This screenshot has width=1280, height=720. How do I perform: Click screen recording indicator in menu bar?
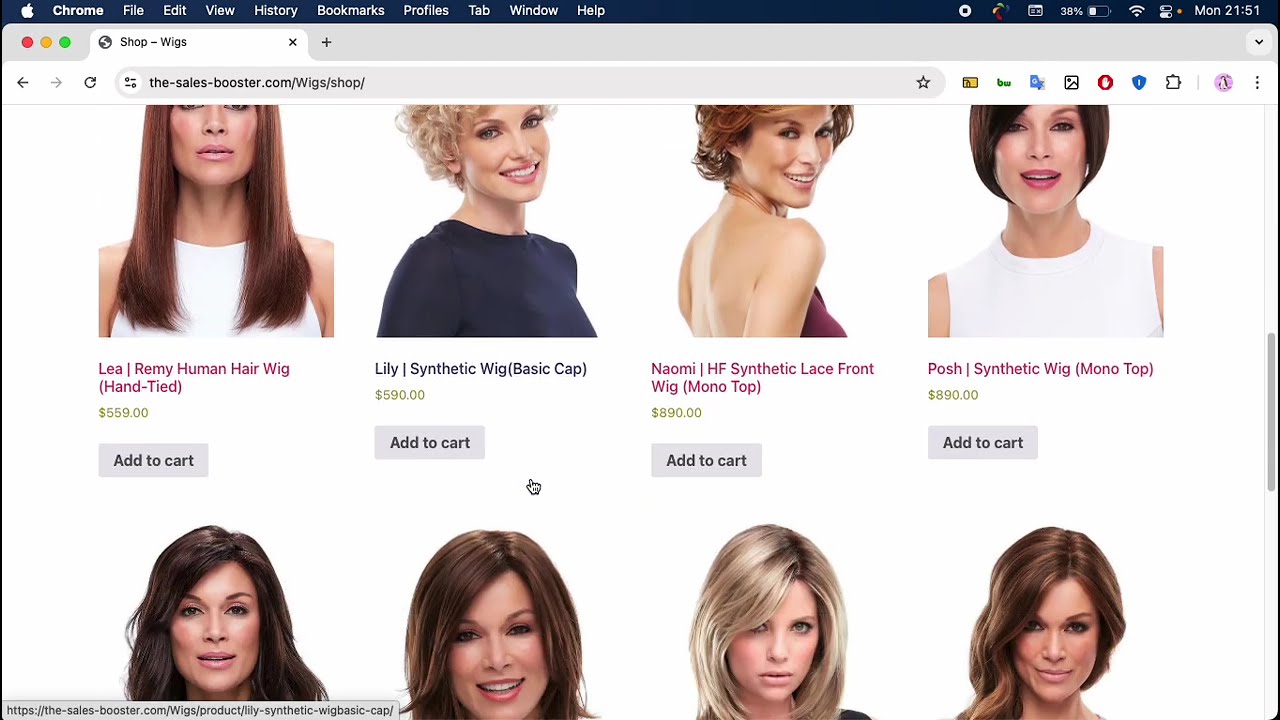pyautogui.click(x=965, y=10)
